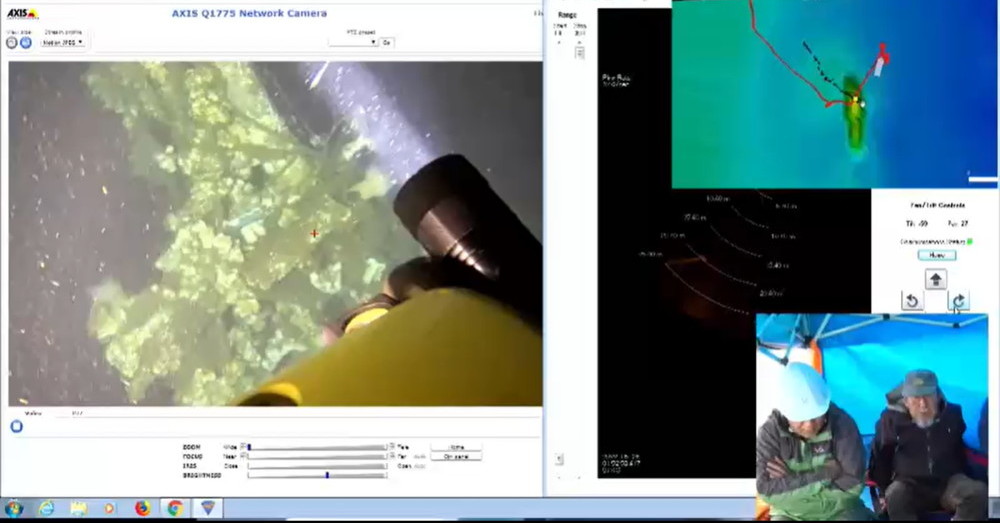The width and height of the screenshot is (1000, 523).
Task: Click the Go button beside PTZ preset
Action: pos(387,42)
